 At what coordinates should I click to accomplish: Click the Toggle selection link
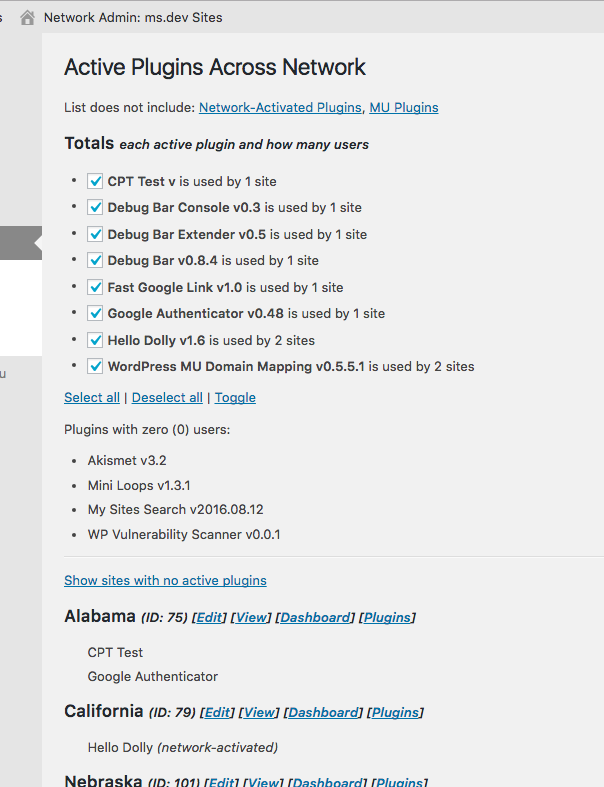(235, 398)
